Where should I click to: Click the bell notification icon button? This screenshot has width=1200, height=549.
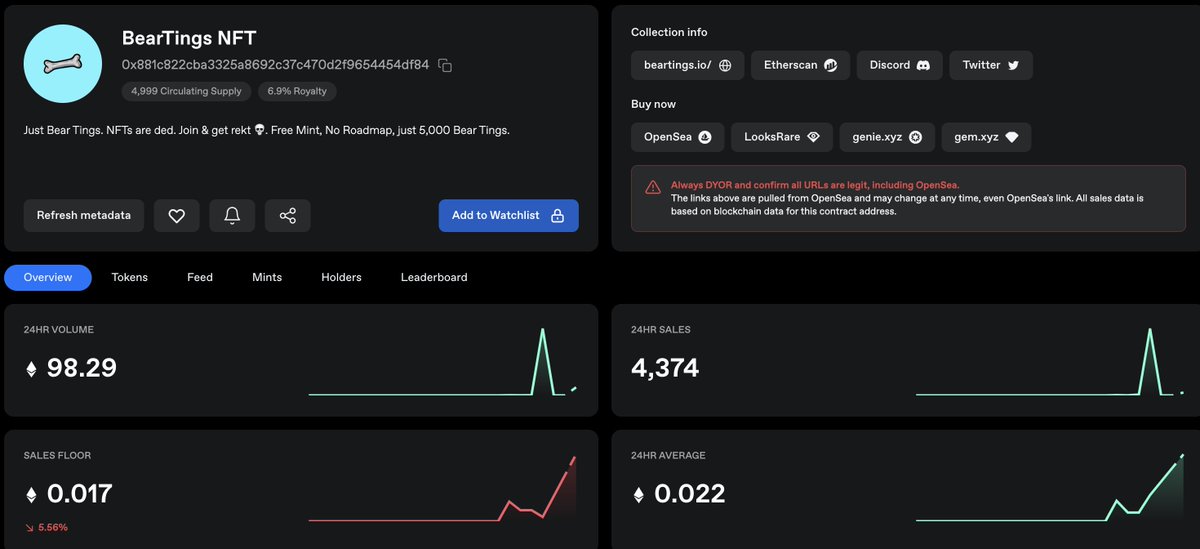tap(232, 215)
